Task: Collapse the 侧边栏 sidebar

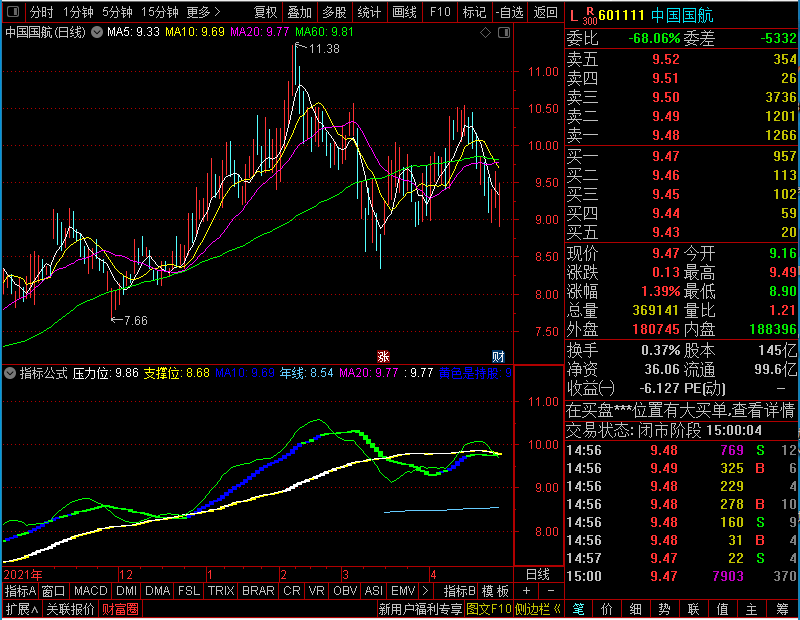Action: click(x=538, y=609)
